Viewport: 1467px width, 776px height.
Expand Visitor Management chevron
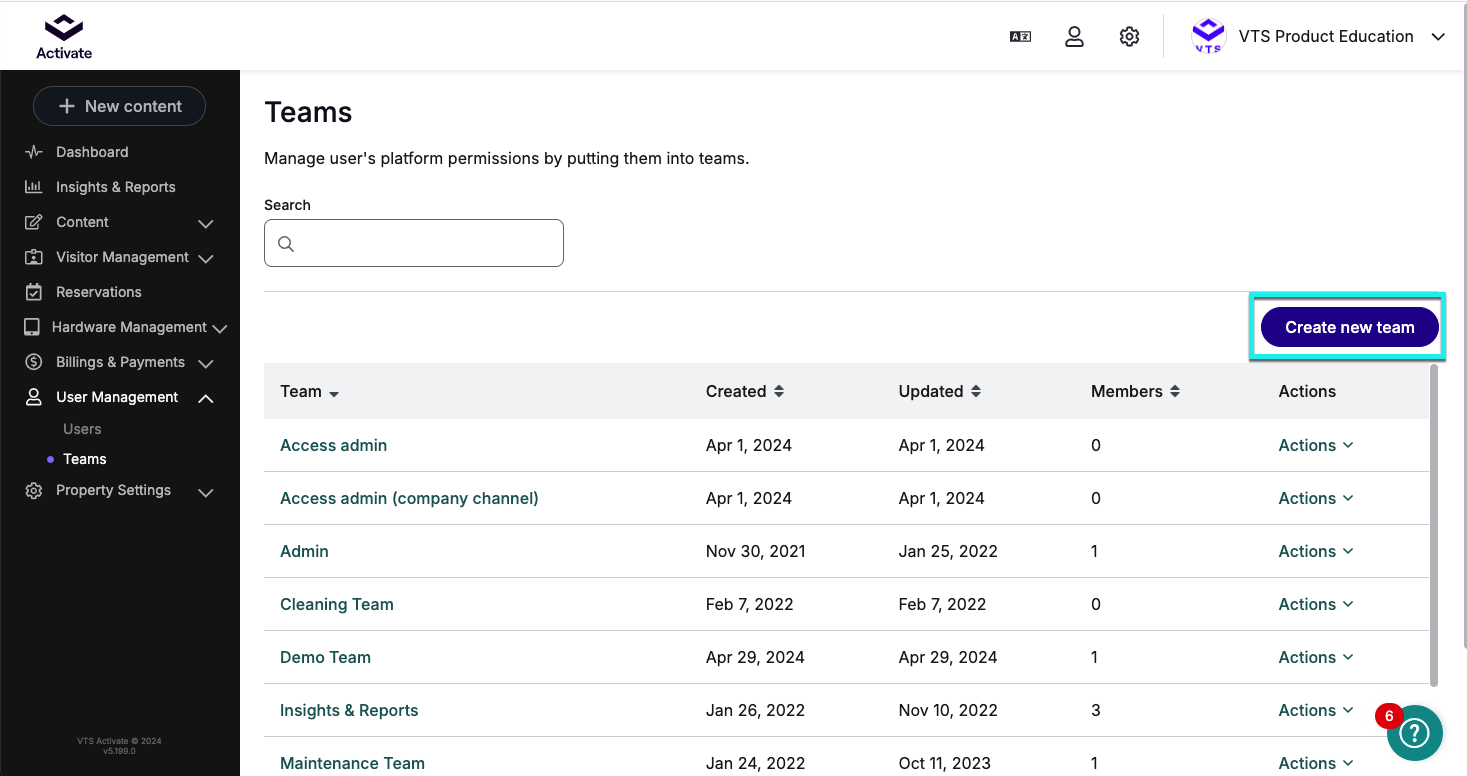(x=206, y=258)
